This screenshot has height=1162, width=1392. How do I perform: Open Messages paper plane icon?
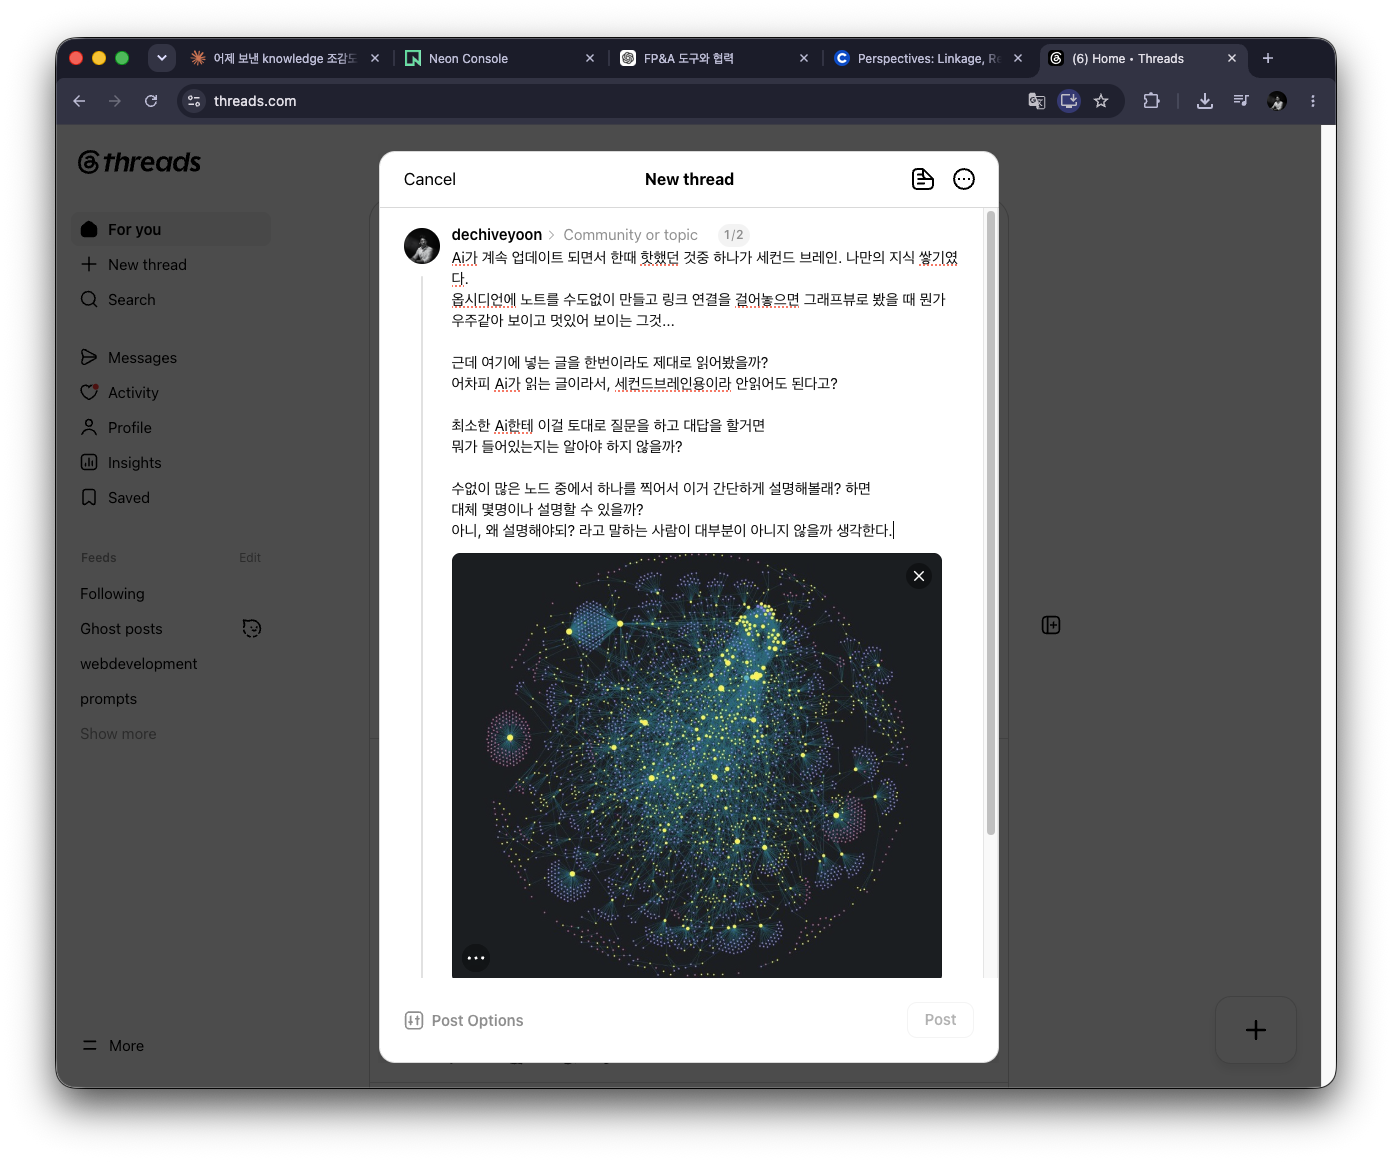click(x=89, y=357)
